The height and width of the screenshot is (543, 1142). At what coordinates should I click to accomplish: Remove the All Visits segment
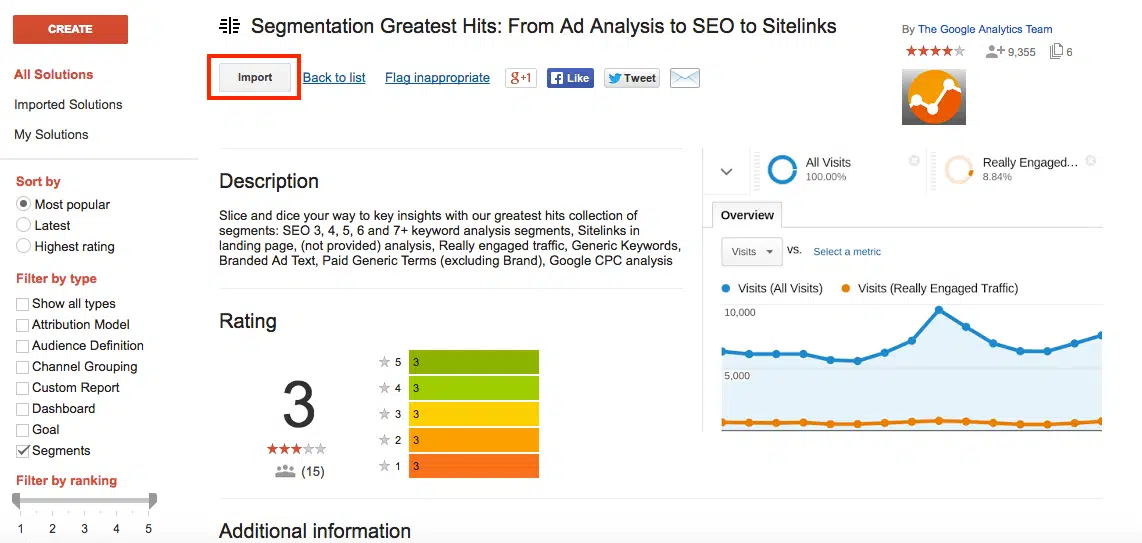click(x=914, y=161)
